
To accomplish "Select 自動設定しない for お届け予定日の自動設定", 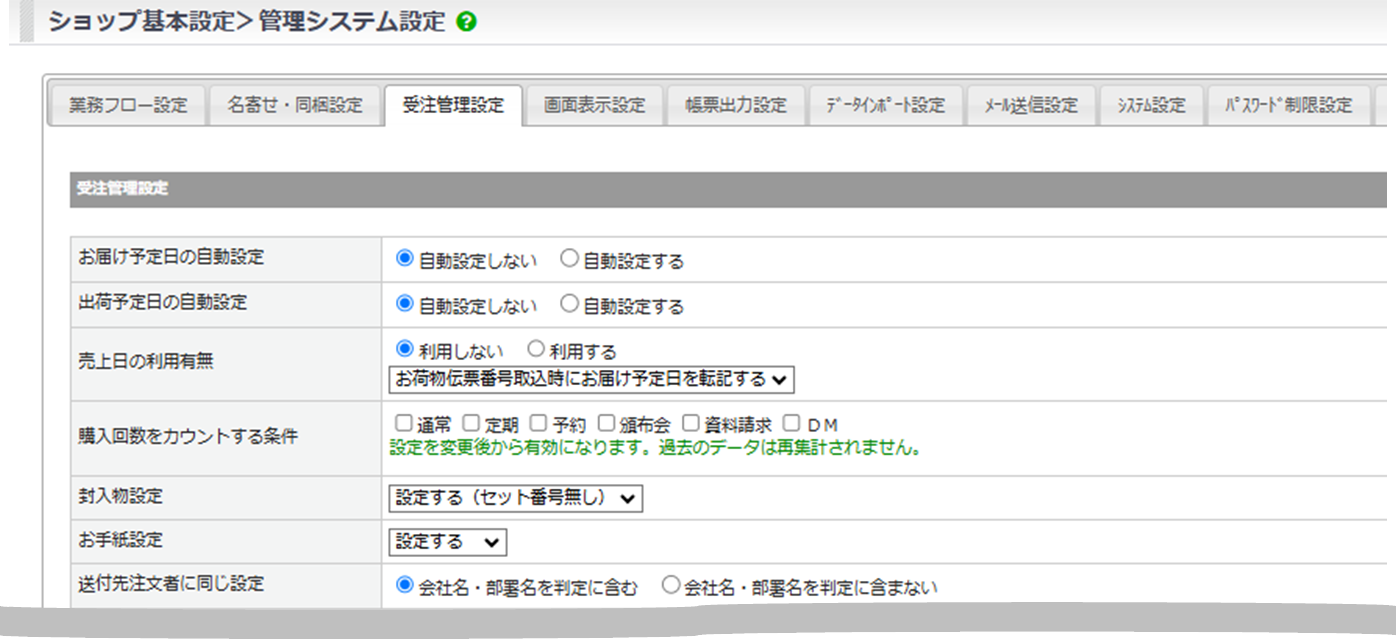I will click(405, 259).
